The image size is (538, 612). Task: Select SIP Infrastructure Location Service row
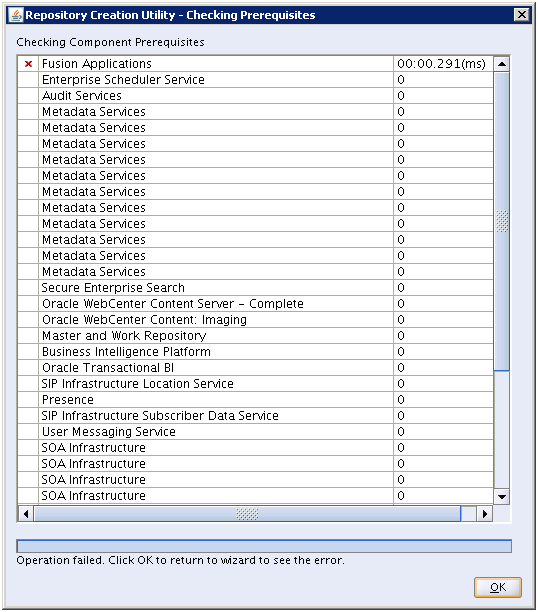click(255, 384)
